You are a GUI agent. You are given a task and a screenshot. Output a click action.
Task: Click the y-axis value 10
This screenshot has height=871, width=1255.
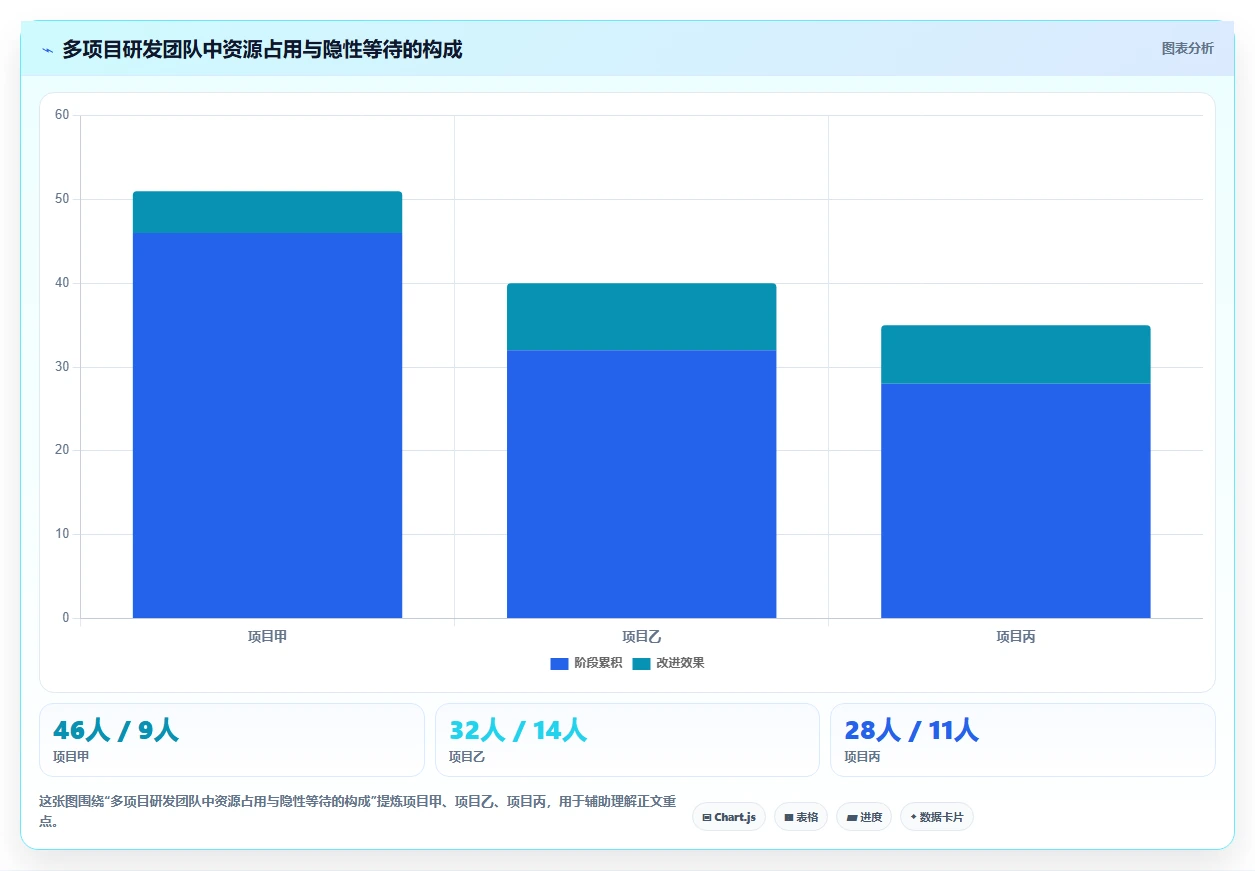click(62, 534)
